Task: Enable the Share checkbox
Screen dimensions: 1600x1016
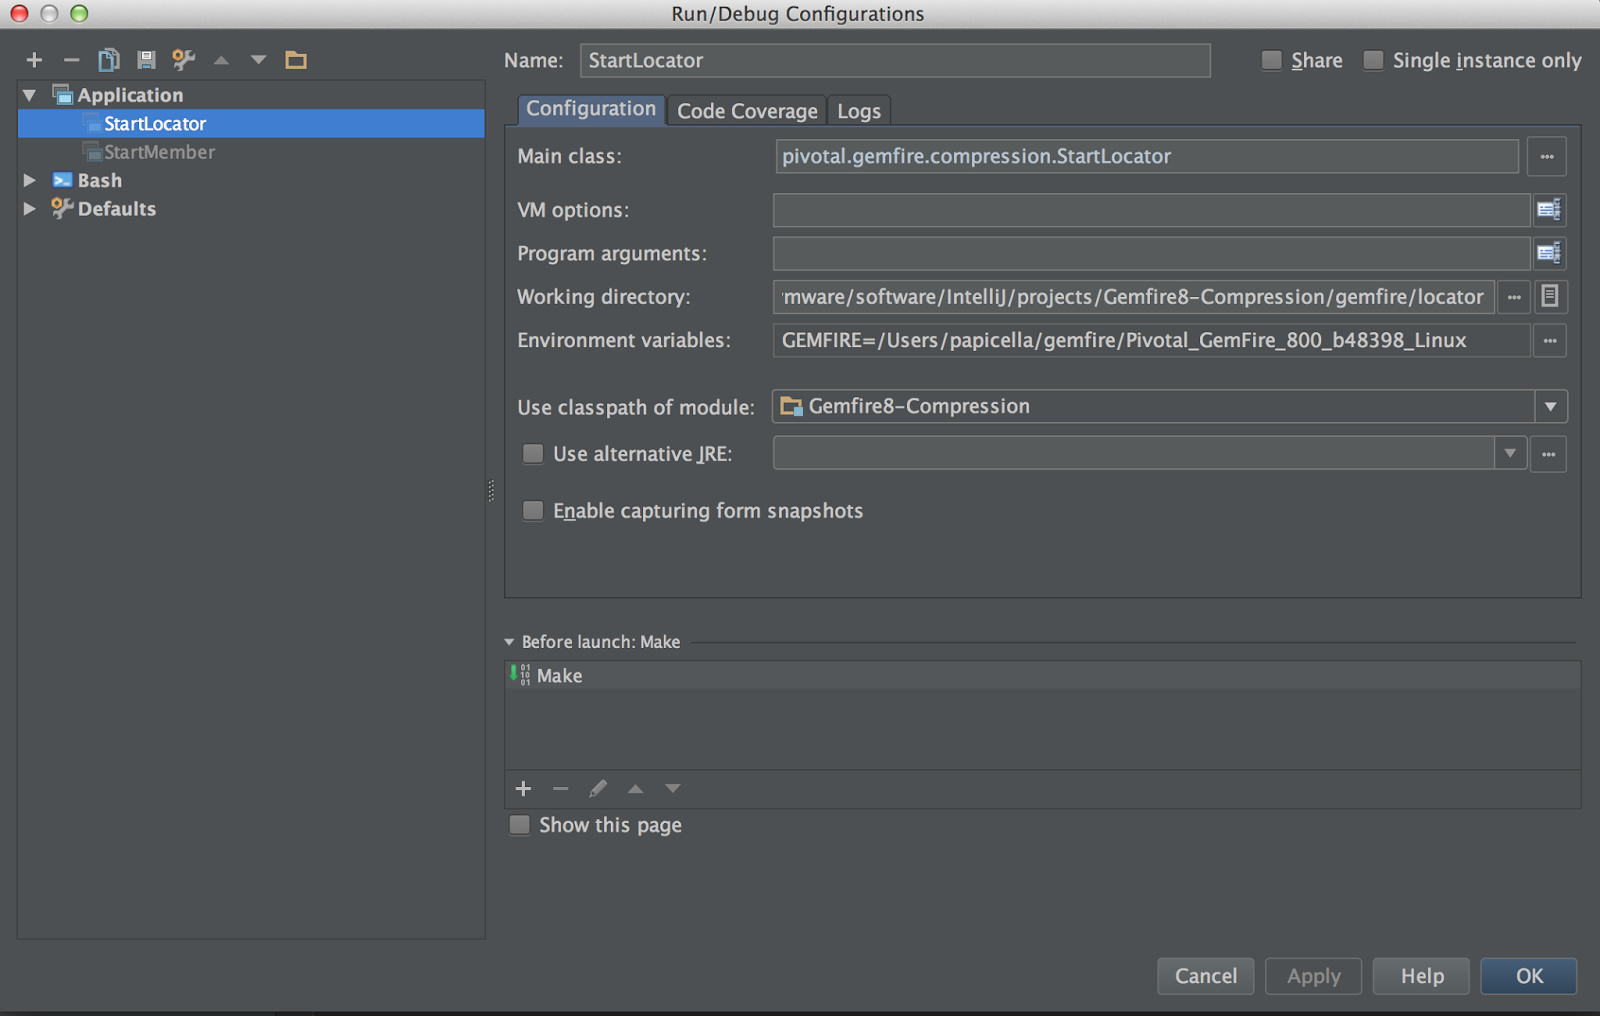Action: [1271, 60]
